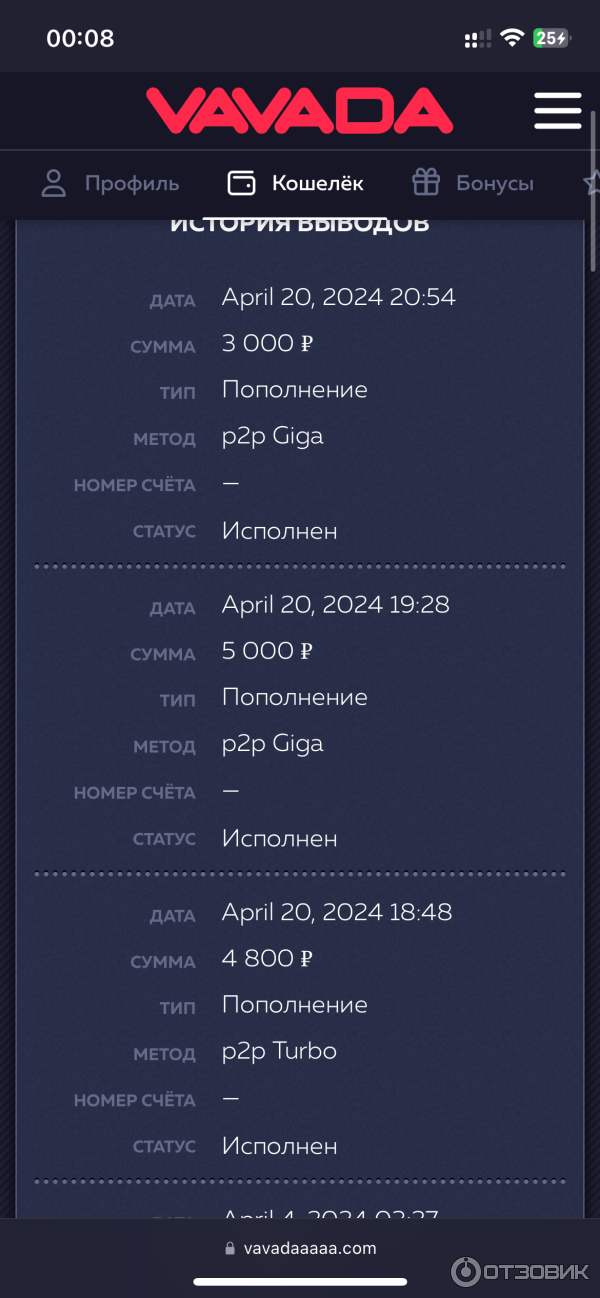Tap the Отзовик watermark logo
This screenshot has width=600, height=1298.
[x=520, y=1271]
